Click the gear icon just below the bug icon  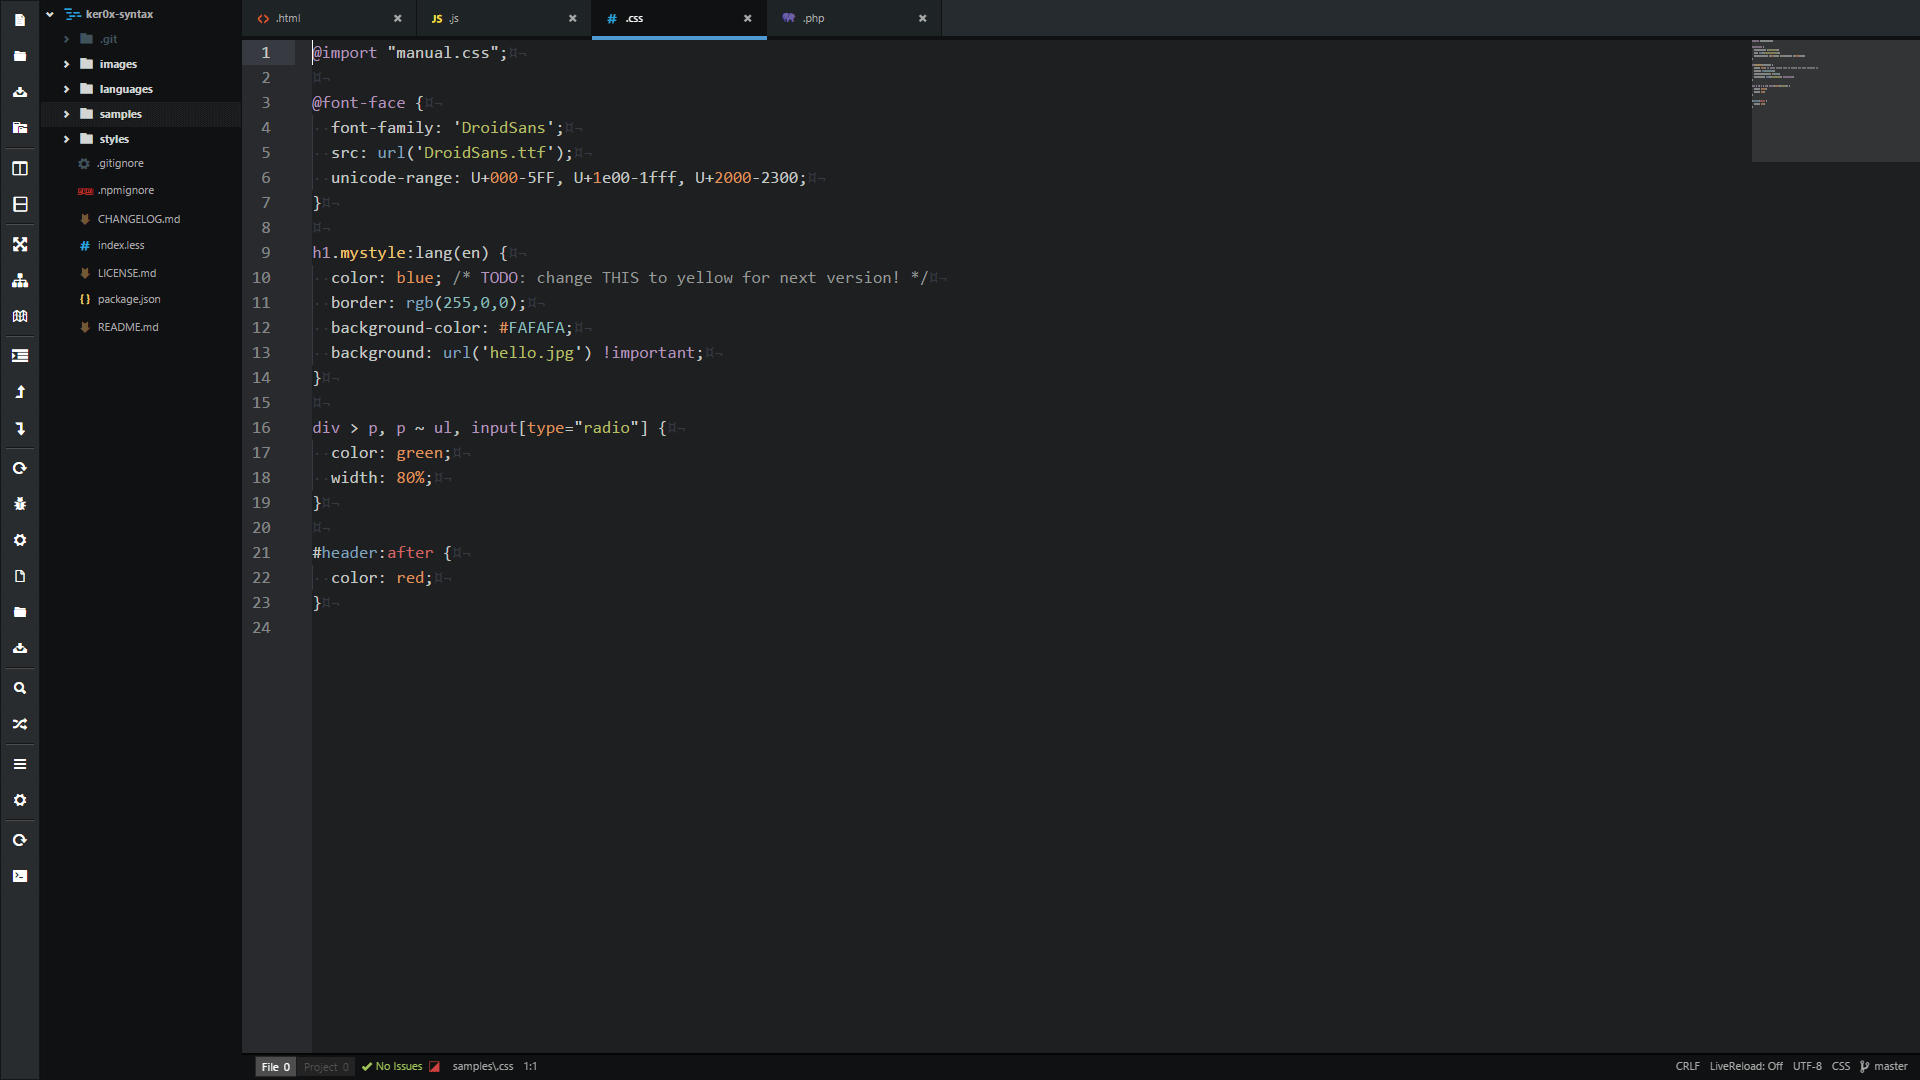pos(20,540)
